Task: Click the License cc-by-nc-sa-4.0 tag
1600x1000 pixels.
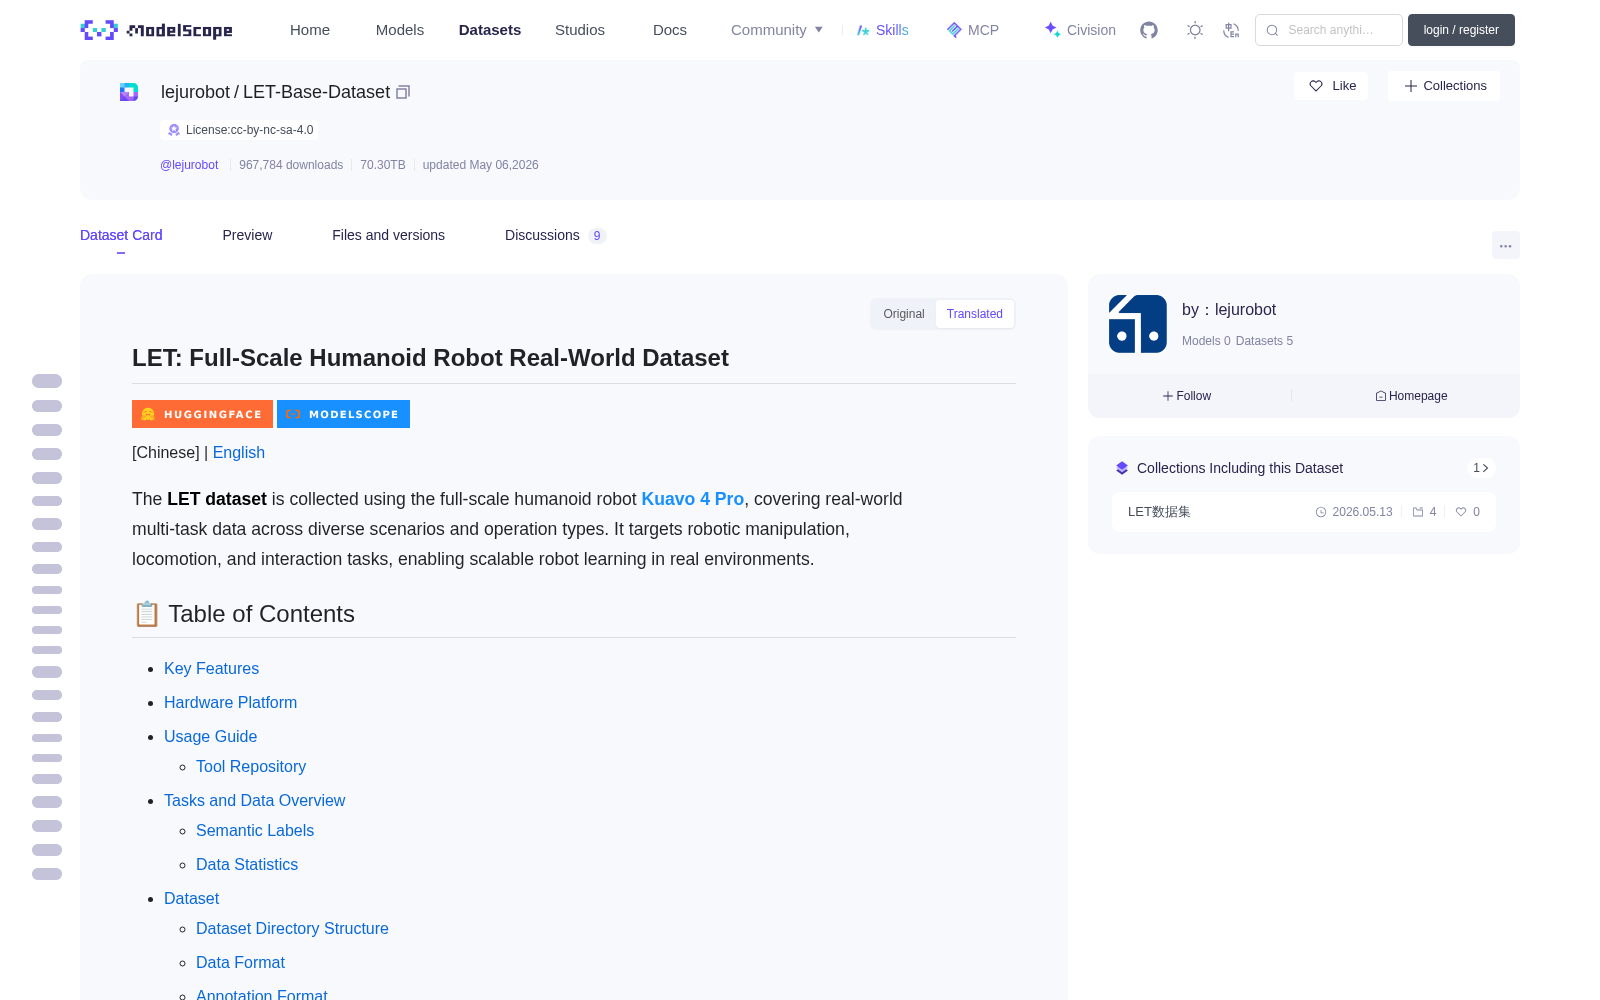Action: [x=241, y=130]
